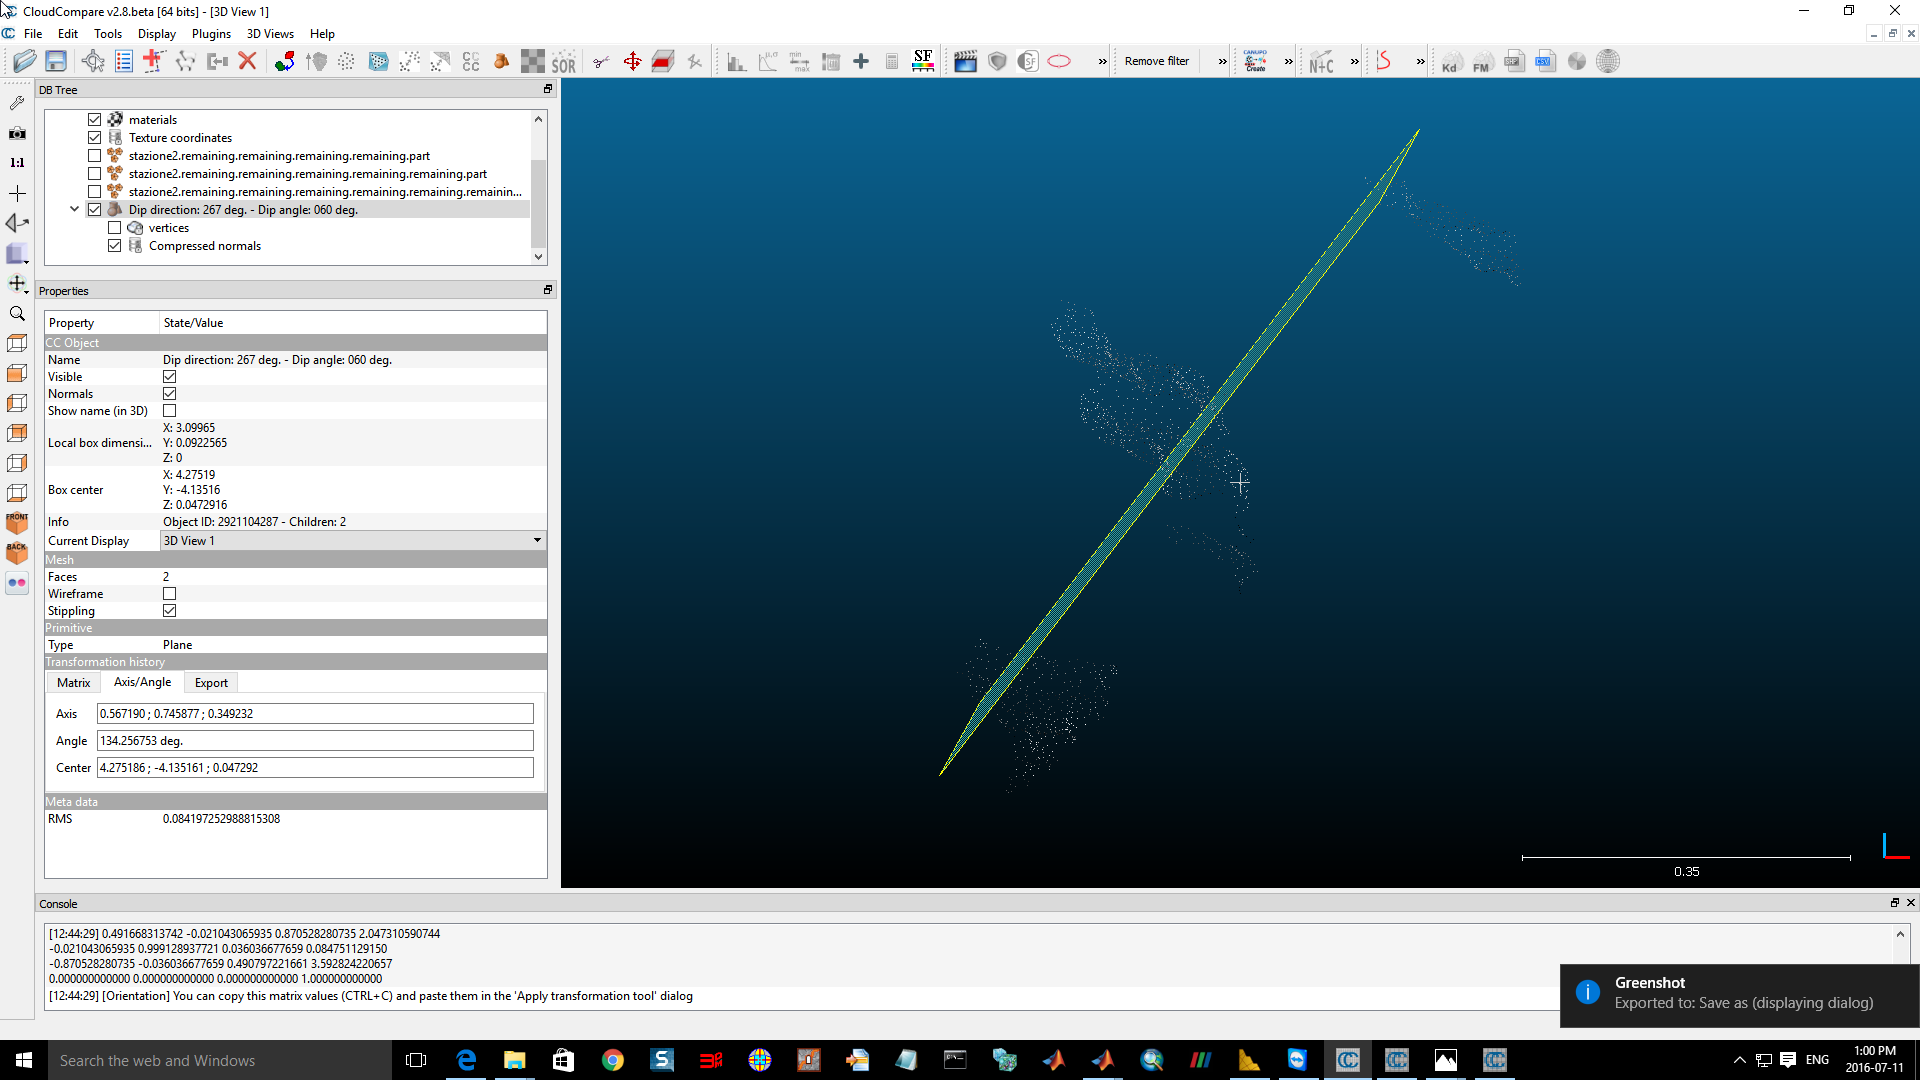This screenshot has width=1920, height=1080.
Task: Expand toolbar overflow next to Remove filter
Action: pyautogui.click(x=1222, y=62)
